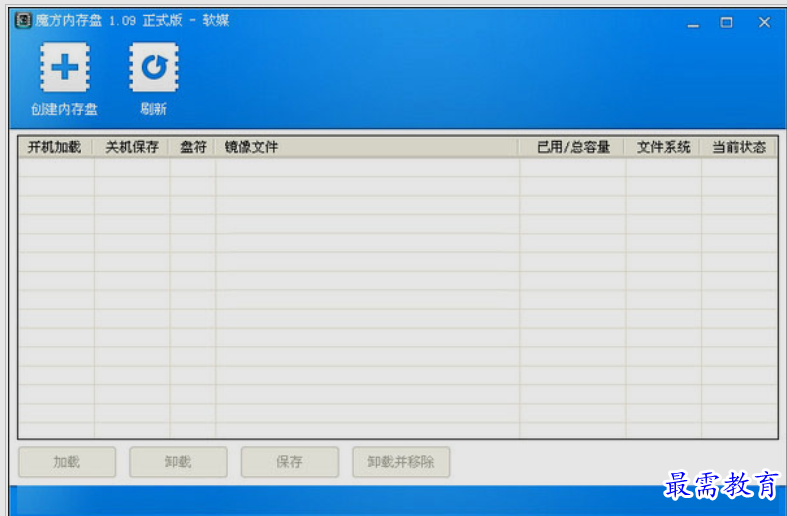The image size is (787, 516).
Task: Click the 刷新 refresh icon
Action: tap(154, 67)
